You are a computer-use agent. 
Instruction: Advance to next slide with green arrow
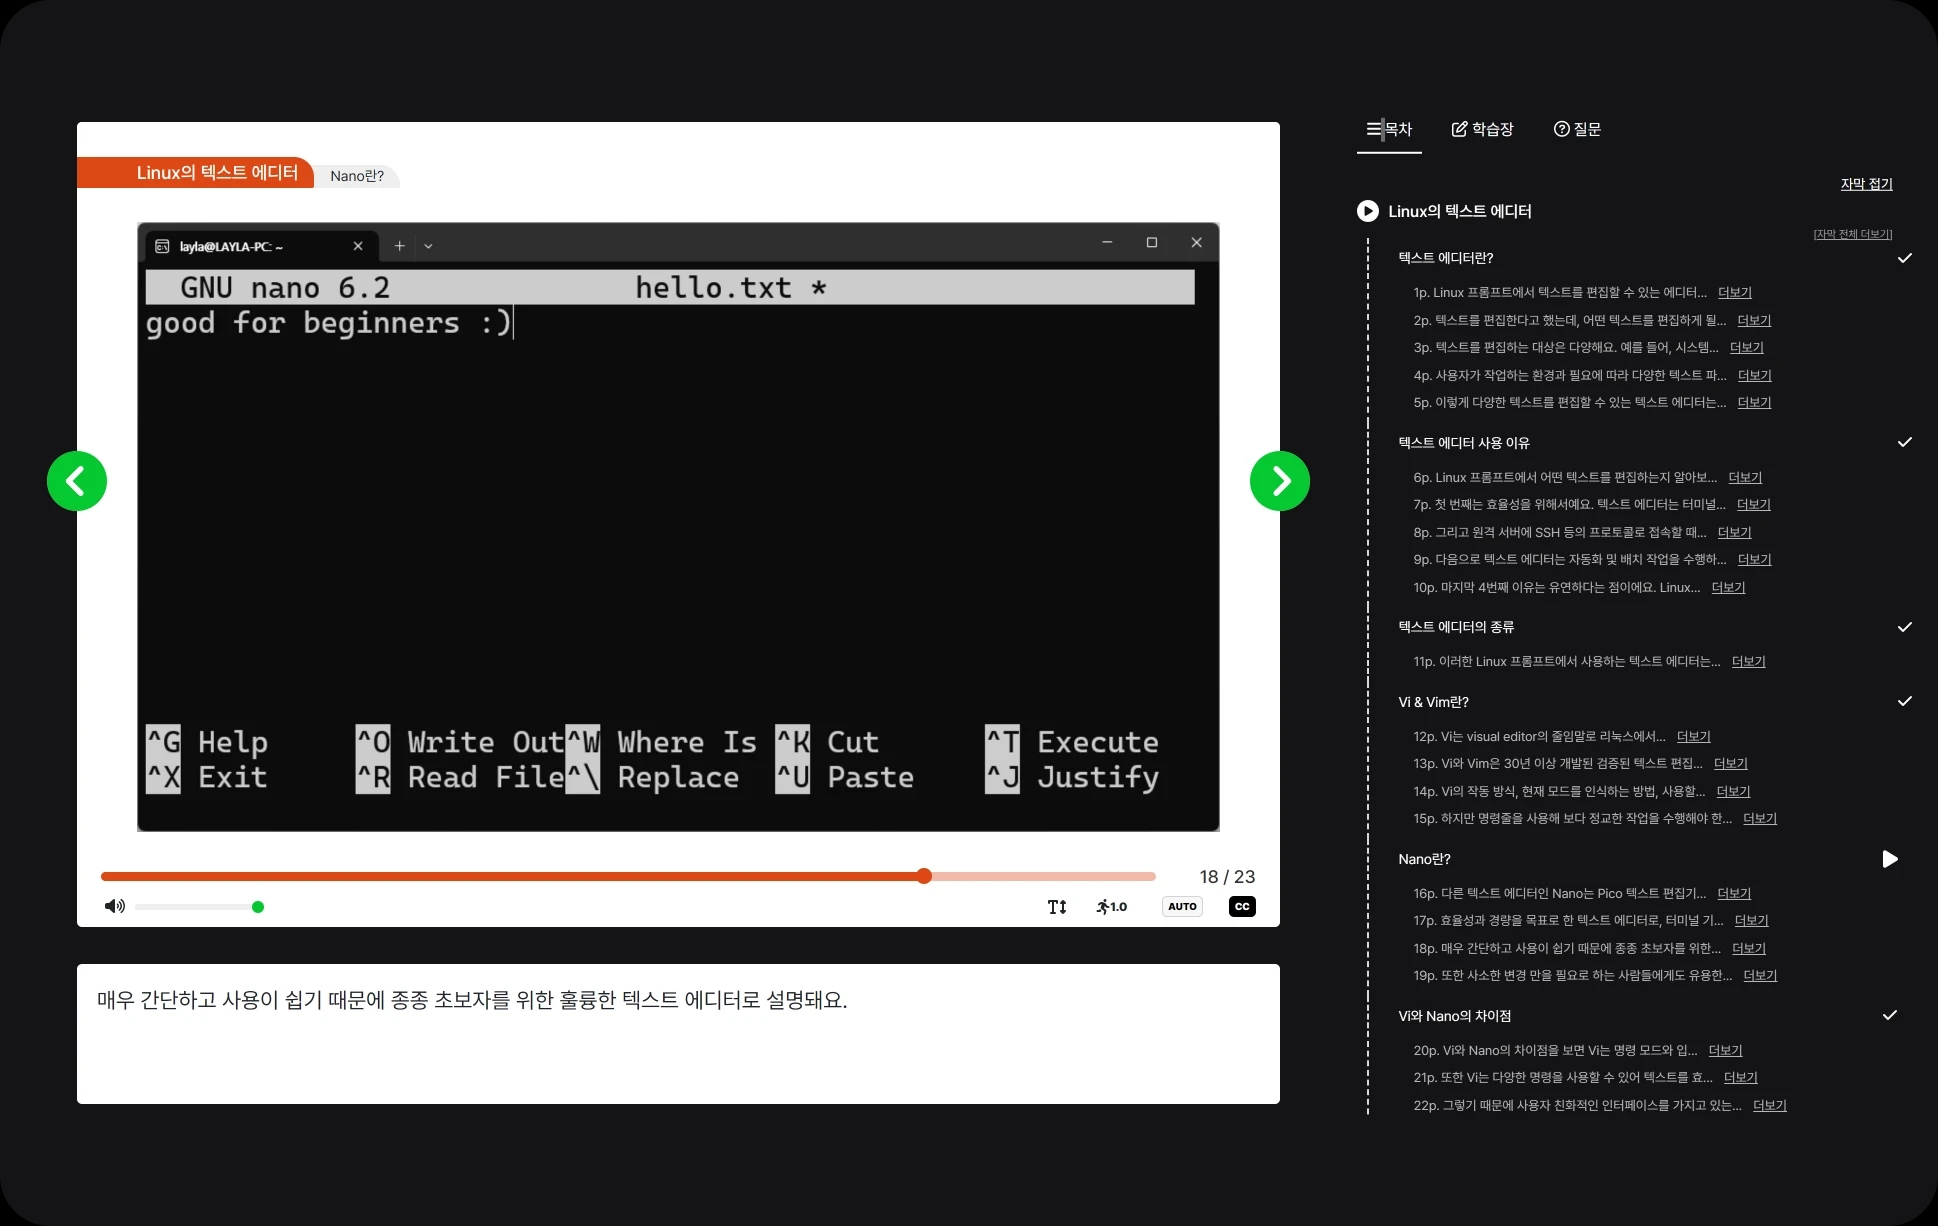[1279, 481]
